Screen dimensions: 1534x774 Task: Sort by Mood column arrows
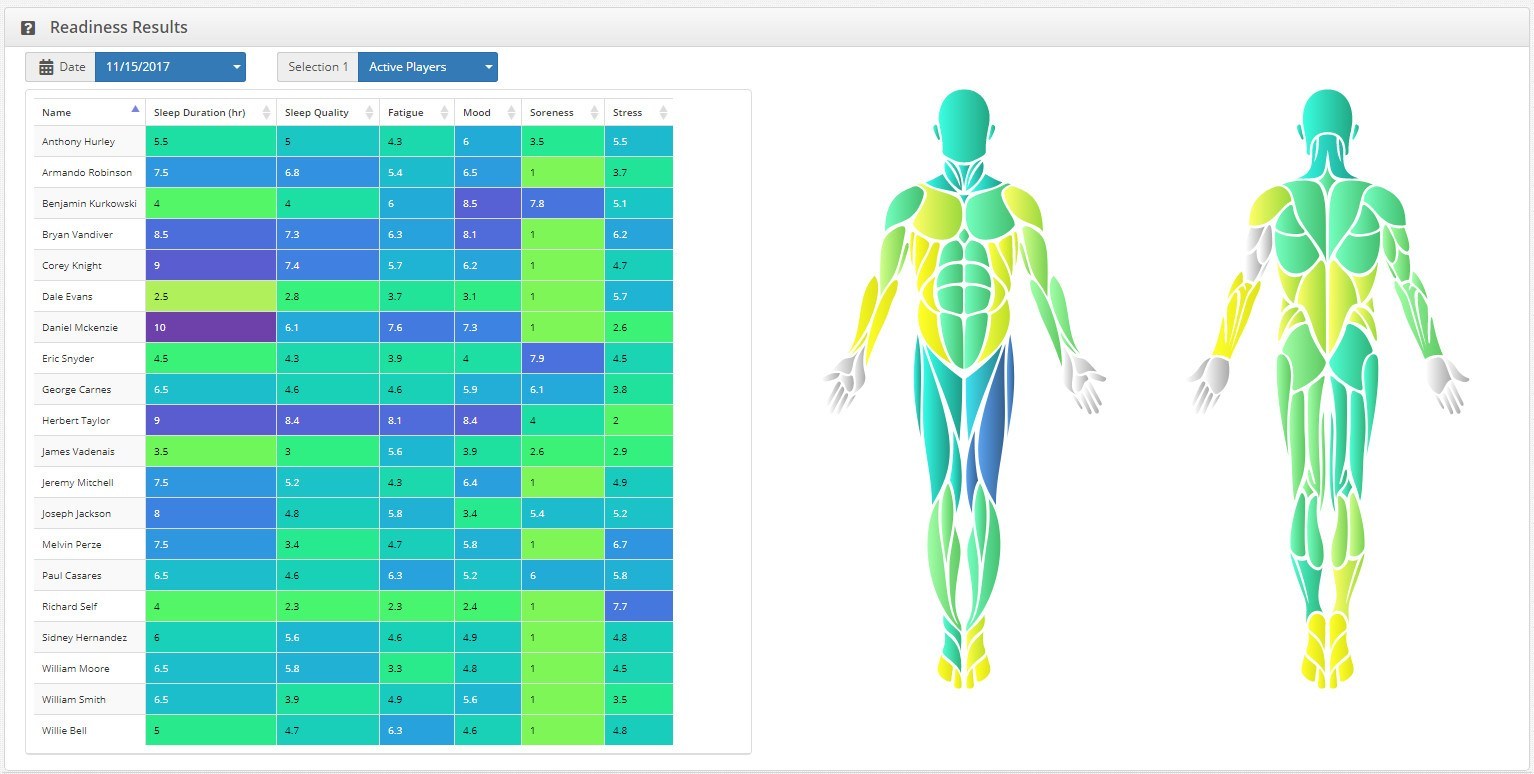point(511,113)
